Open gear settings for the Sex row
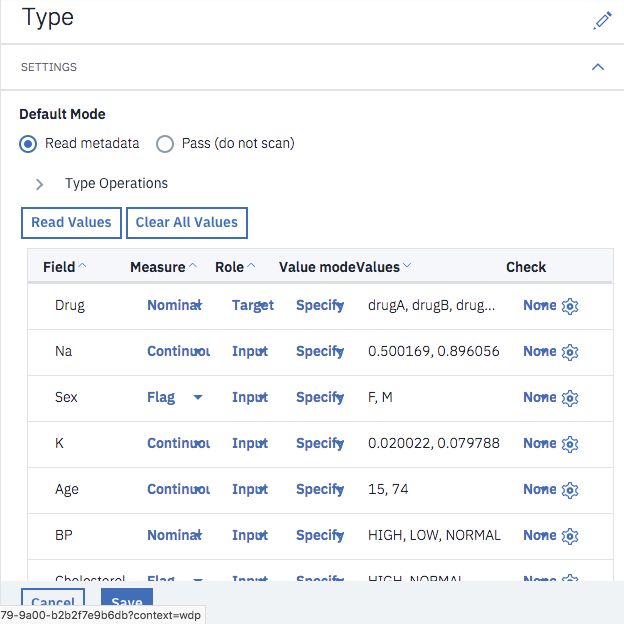Viewport: 624px width, 624px height. coord(570,398)
